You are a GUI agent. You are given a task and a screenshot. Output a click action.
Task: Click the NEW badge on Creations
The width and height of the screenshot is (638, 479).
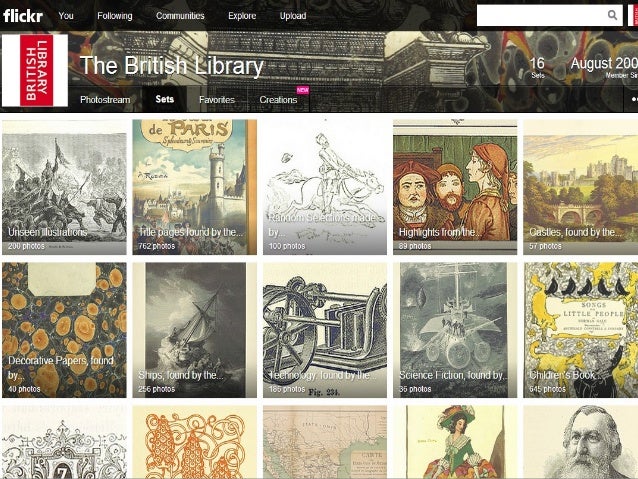click(302, 90)
